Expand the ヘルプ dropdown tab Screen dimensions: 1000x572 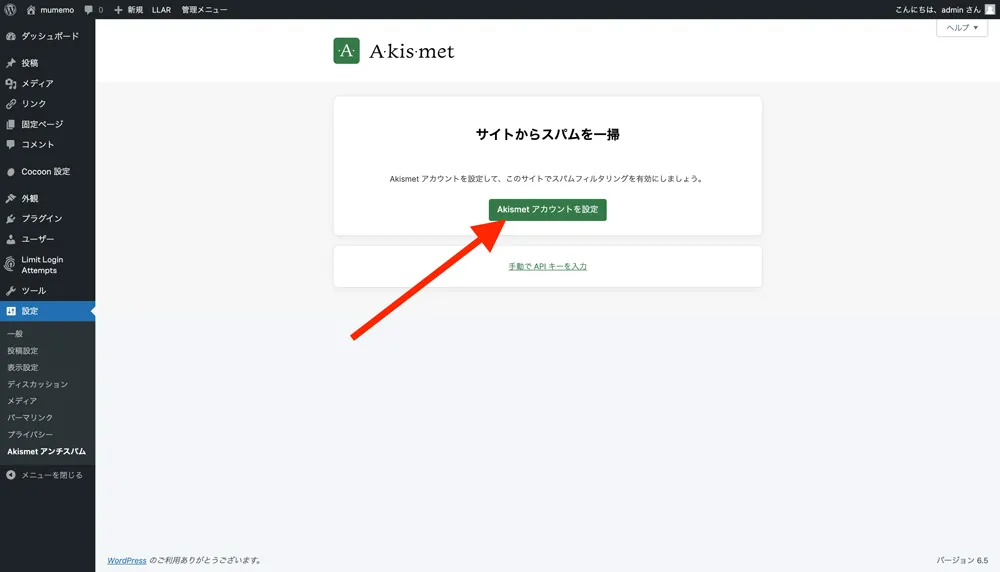tap(962, 28)
